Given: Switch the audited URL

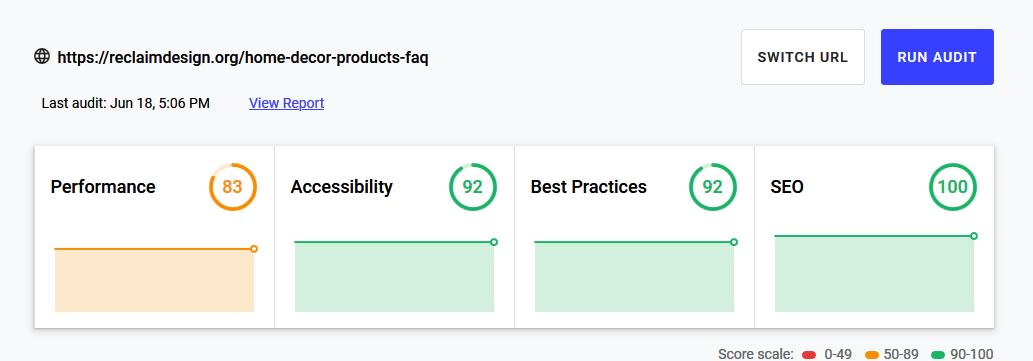Looking at the screenshot, I should tap(802, 57).
